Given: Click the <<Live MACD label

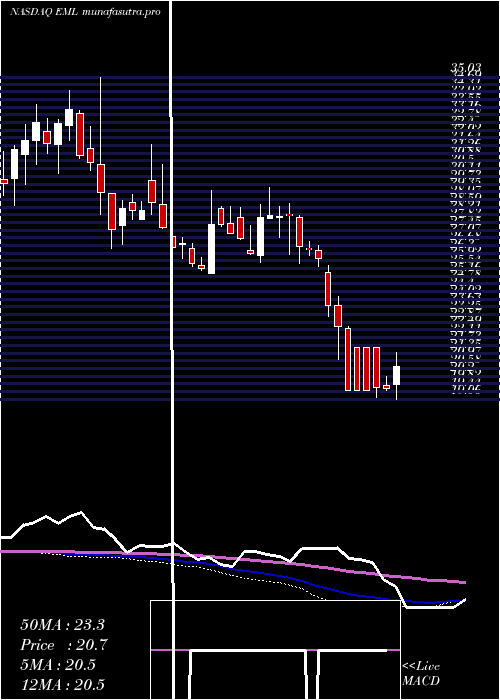Looking at the screenshot, I should click(x=421, y=674).
